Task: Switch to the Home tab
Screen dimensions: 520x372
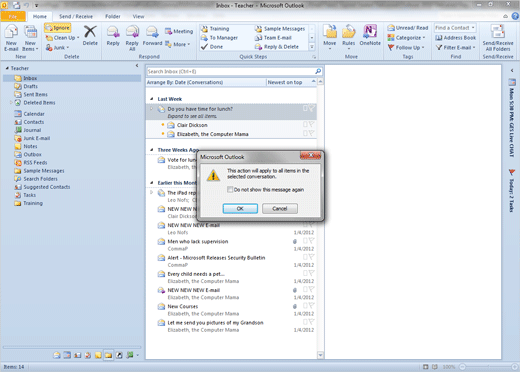Action: 40,16
